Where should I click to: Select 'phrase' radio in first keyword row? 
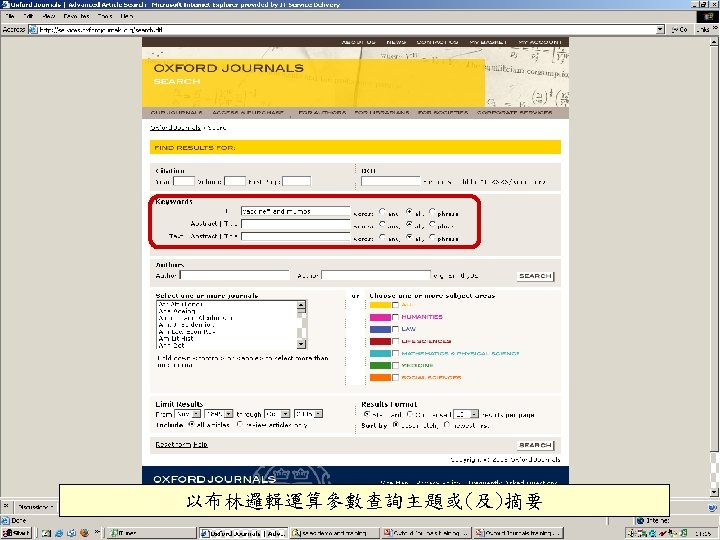click(432, 212)
